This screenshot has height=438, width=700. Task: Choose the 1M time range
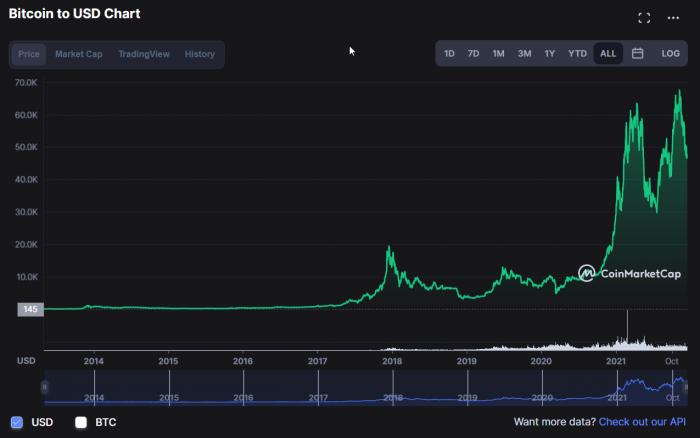(x=498, y=53)
